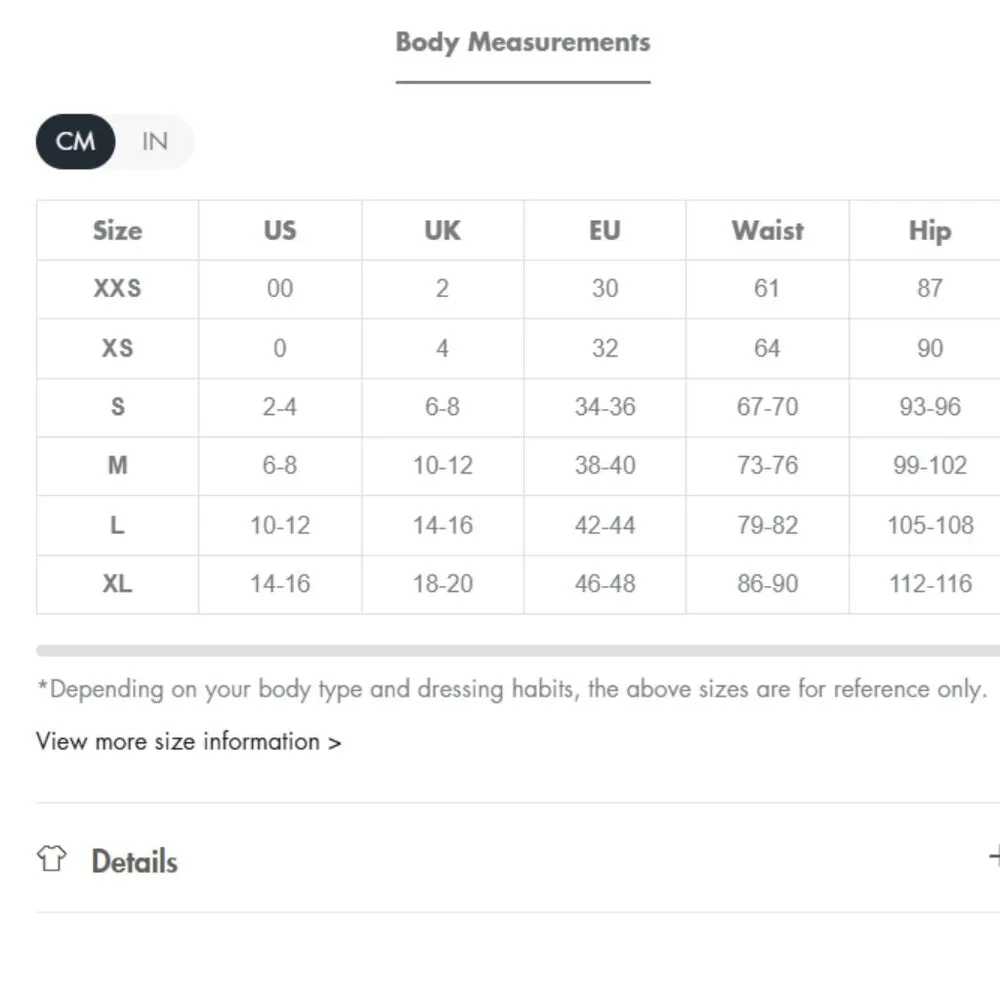Click the US column header
The image size is (1000, 1000).
tap(280, 230)
